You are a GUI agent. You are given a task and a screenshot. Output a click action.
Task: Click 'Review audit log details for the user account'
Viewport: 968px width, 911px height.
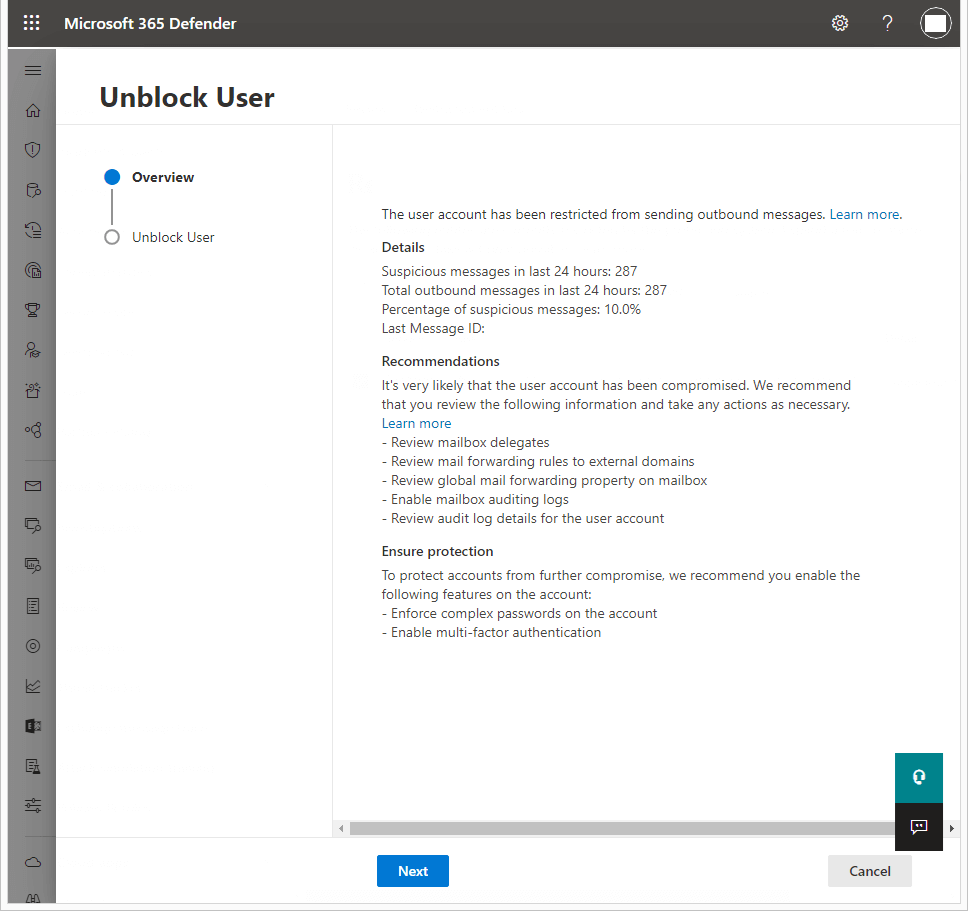pyautogui.click(x=527, y=518)
